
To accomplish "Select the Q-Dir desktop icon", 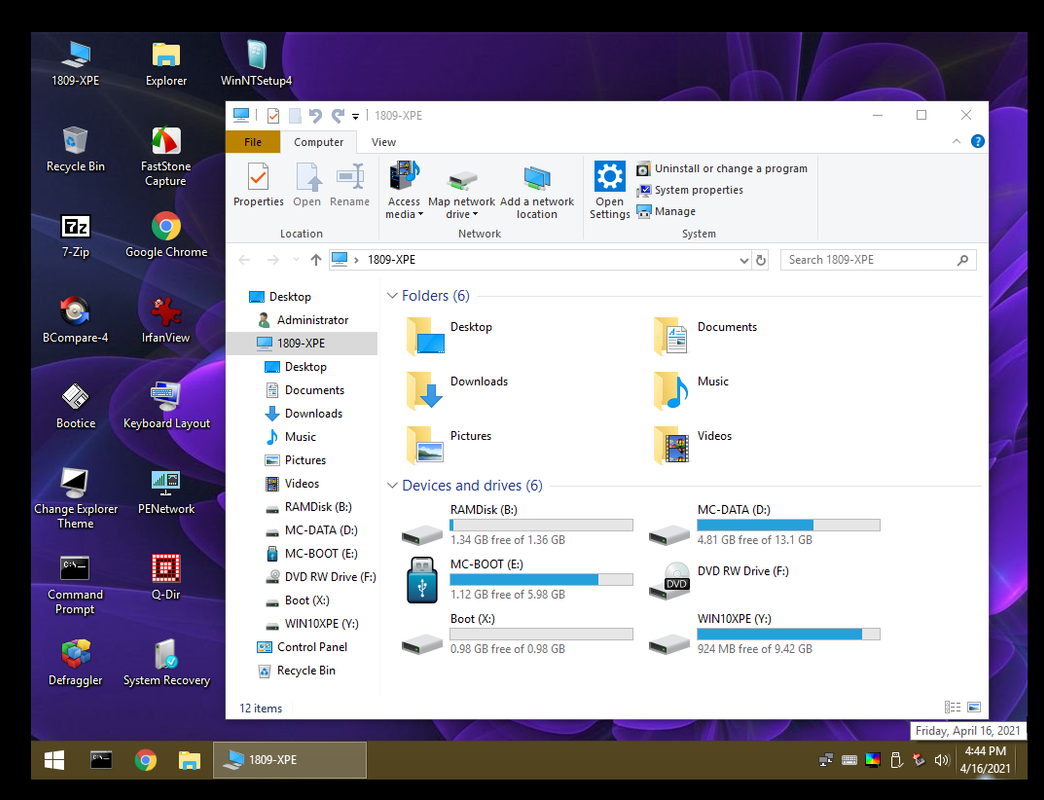I will click(166, 577).
